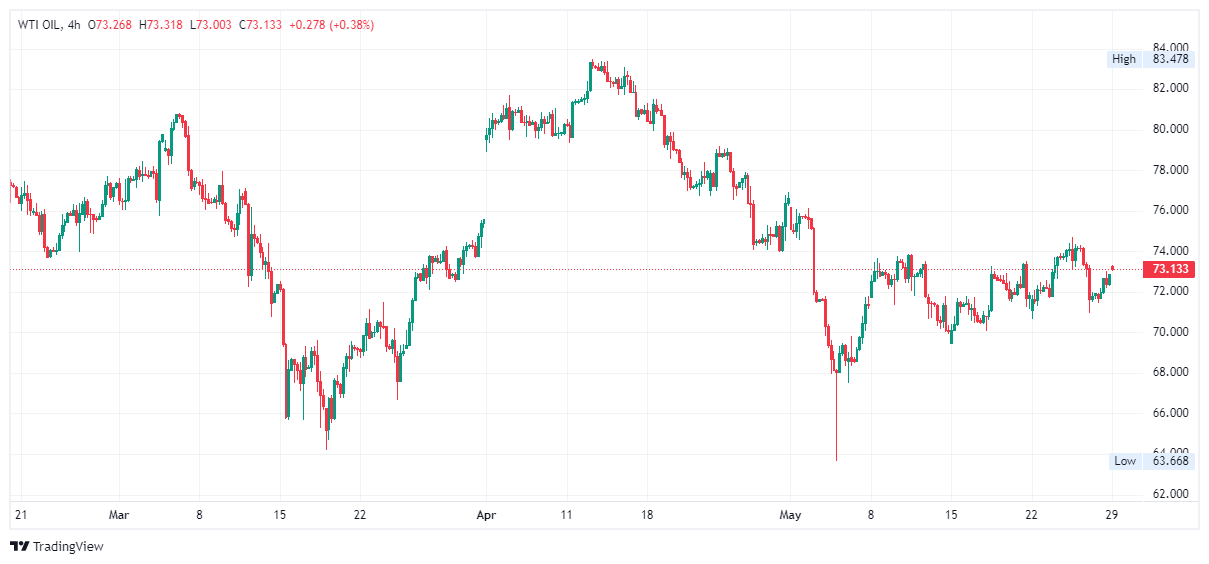1209x564 pixels.
Task: Click the +0.278 (+0.38%) change value
Action: pyautogui.click(x=331, y=24)
